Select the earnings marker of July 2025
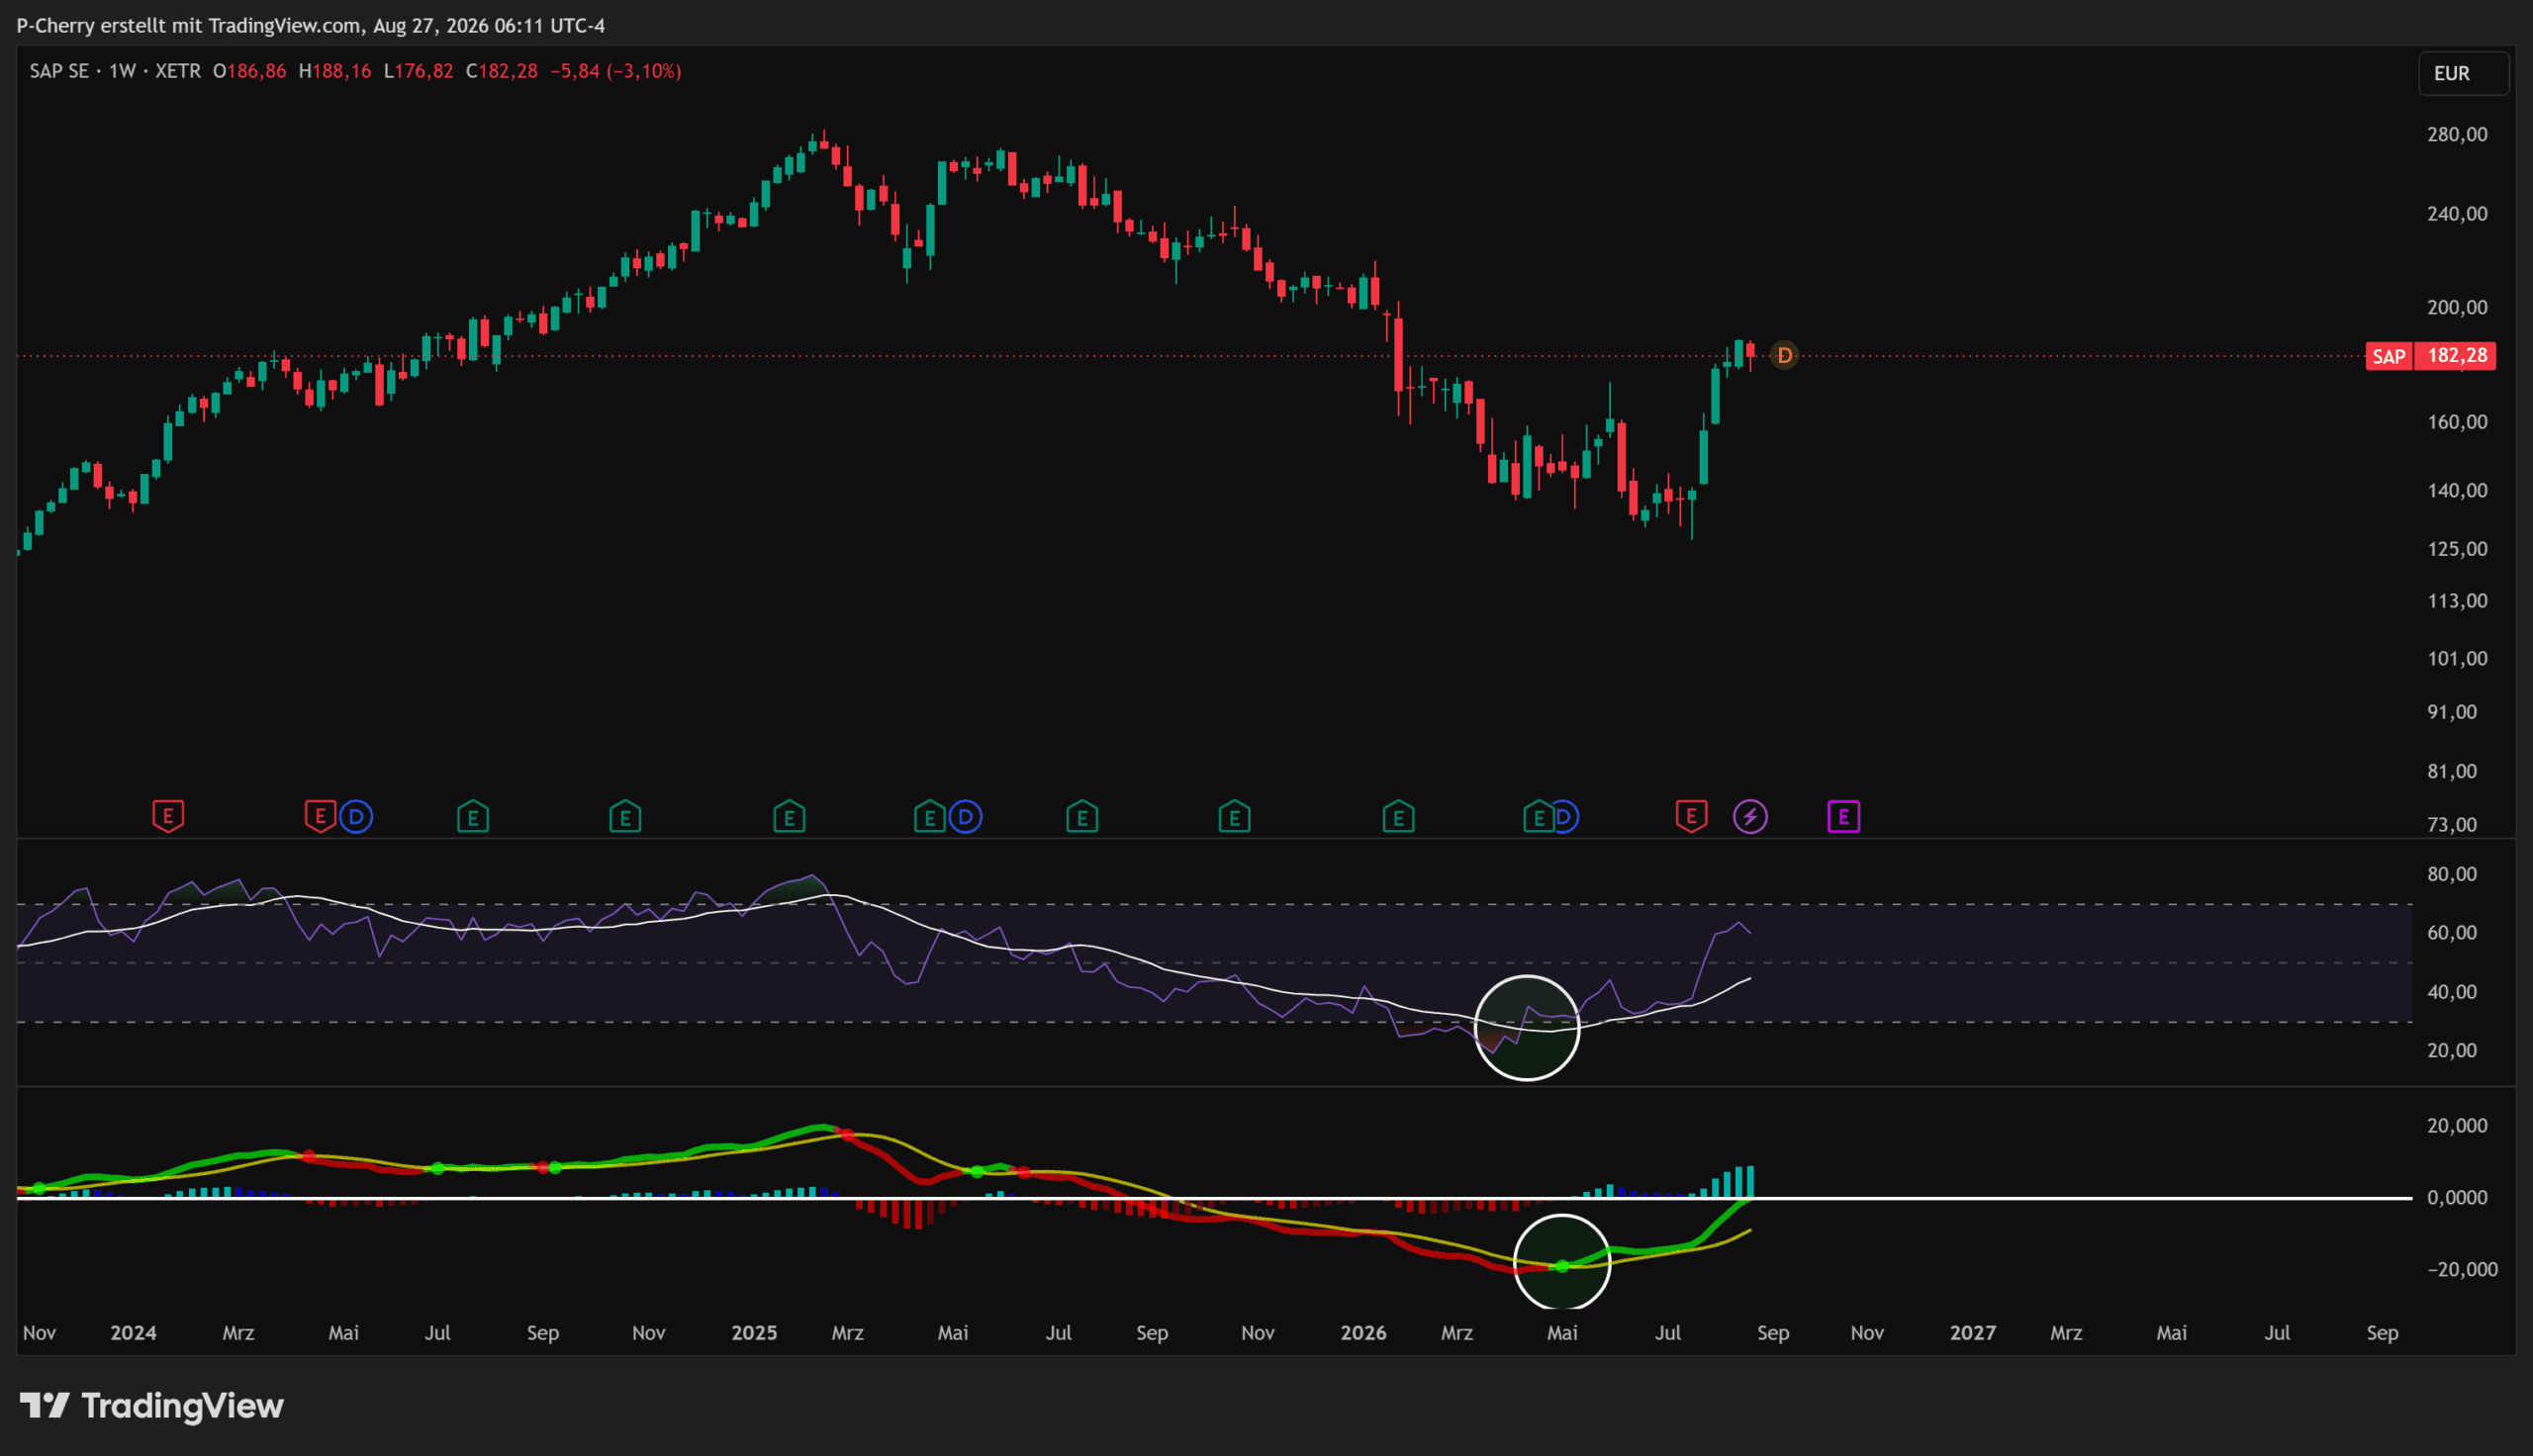This screenshot has width=2533, height=1456. 1082,817
